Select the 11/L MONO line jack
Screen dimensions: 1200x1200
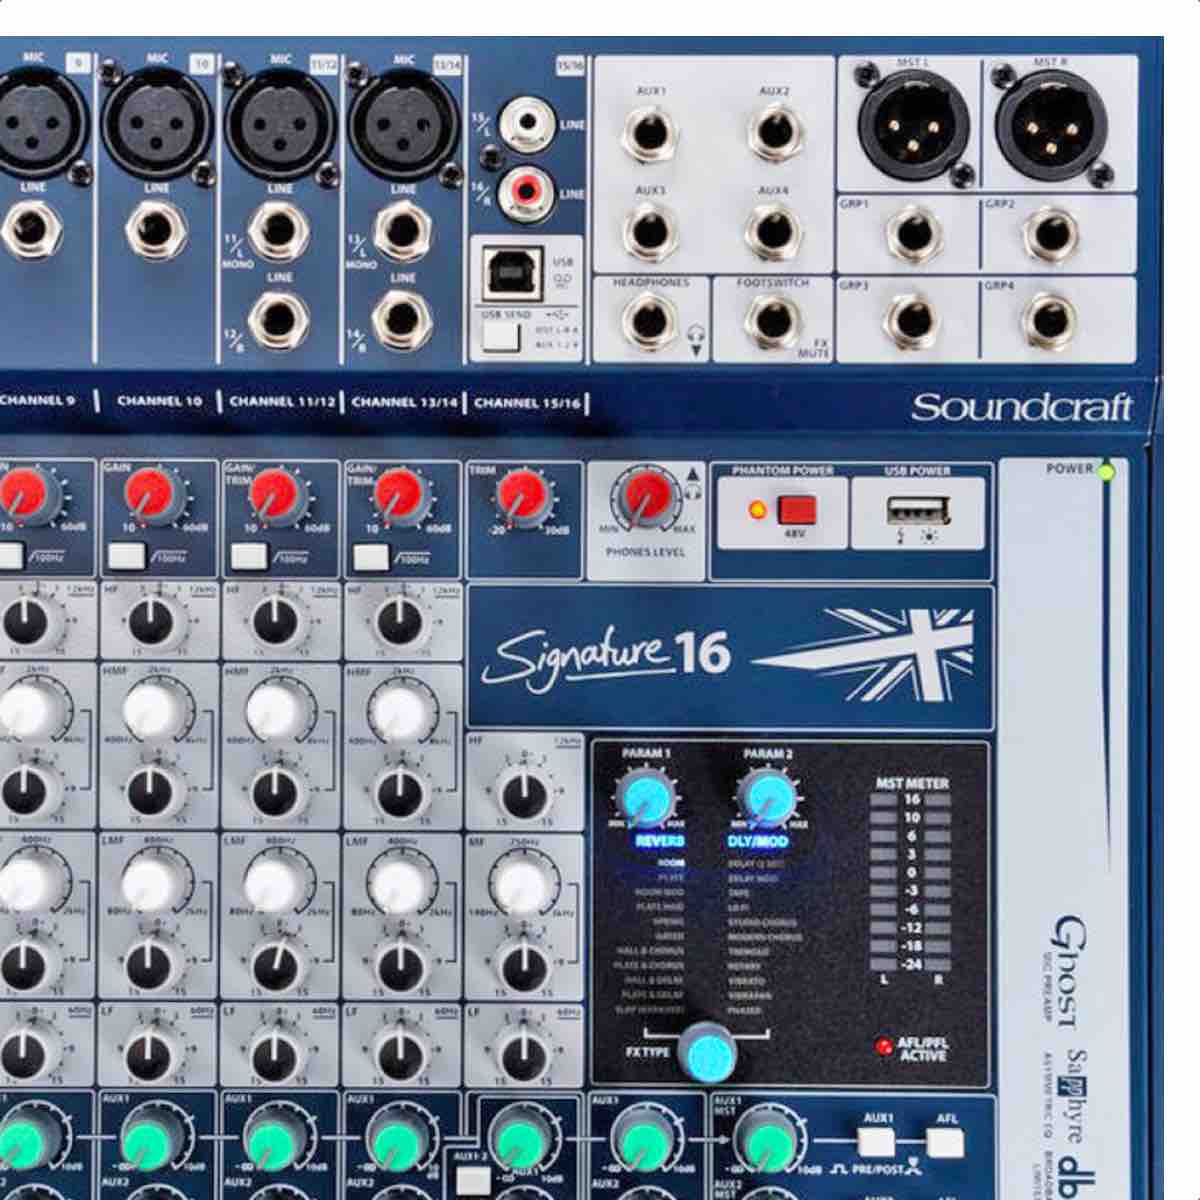277,230
